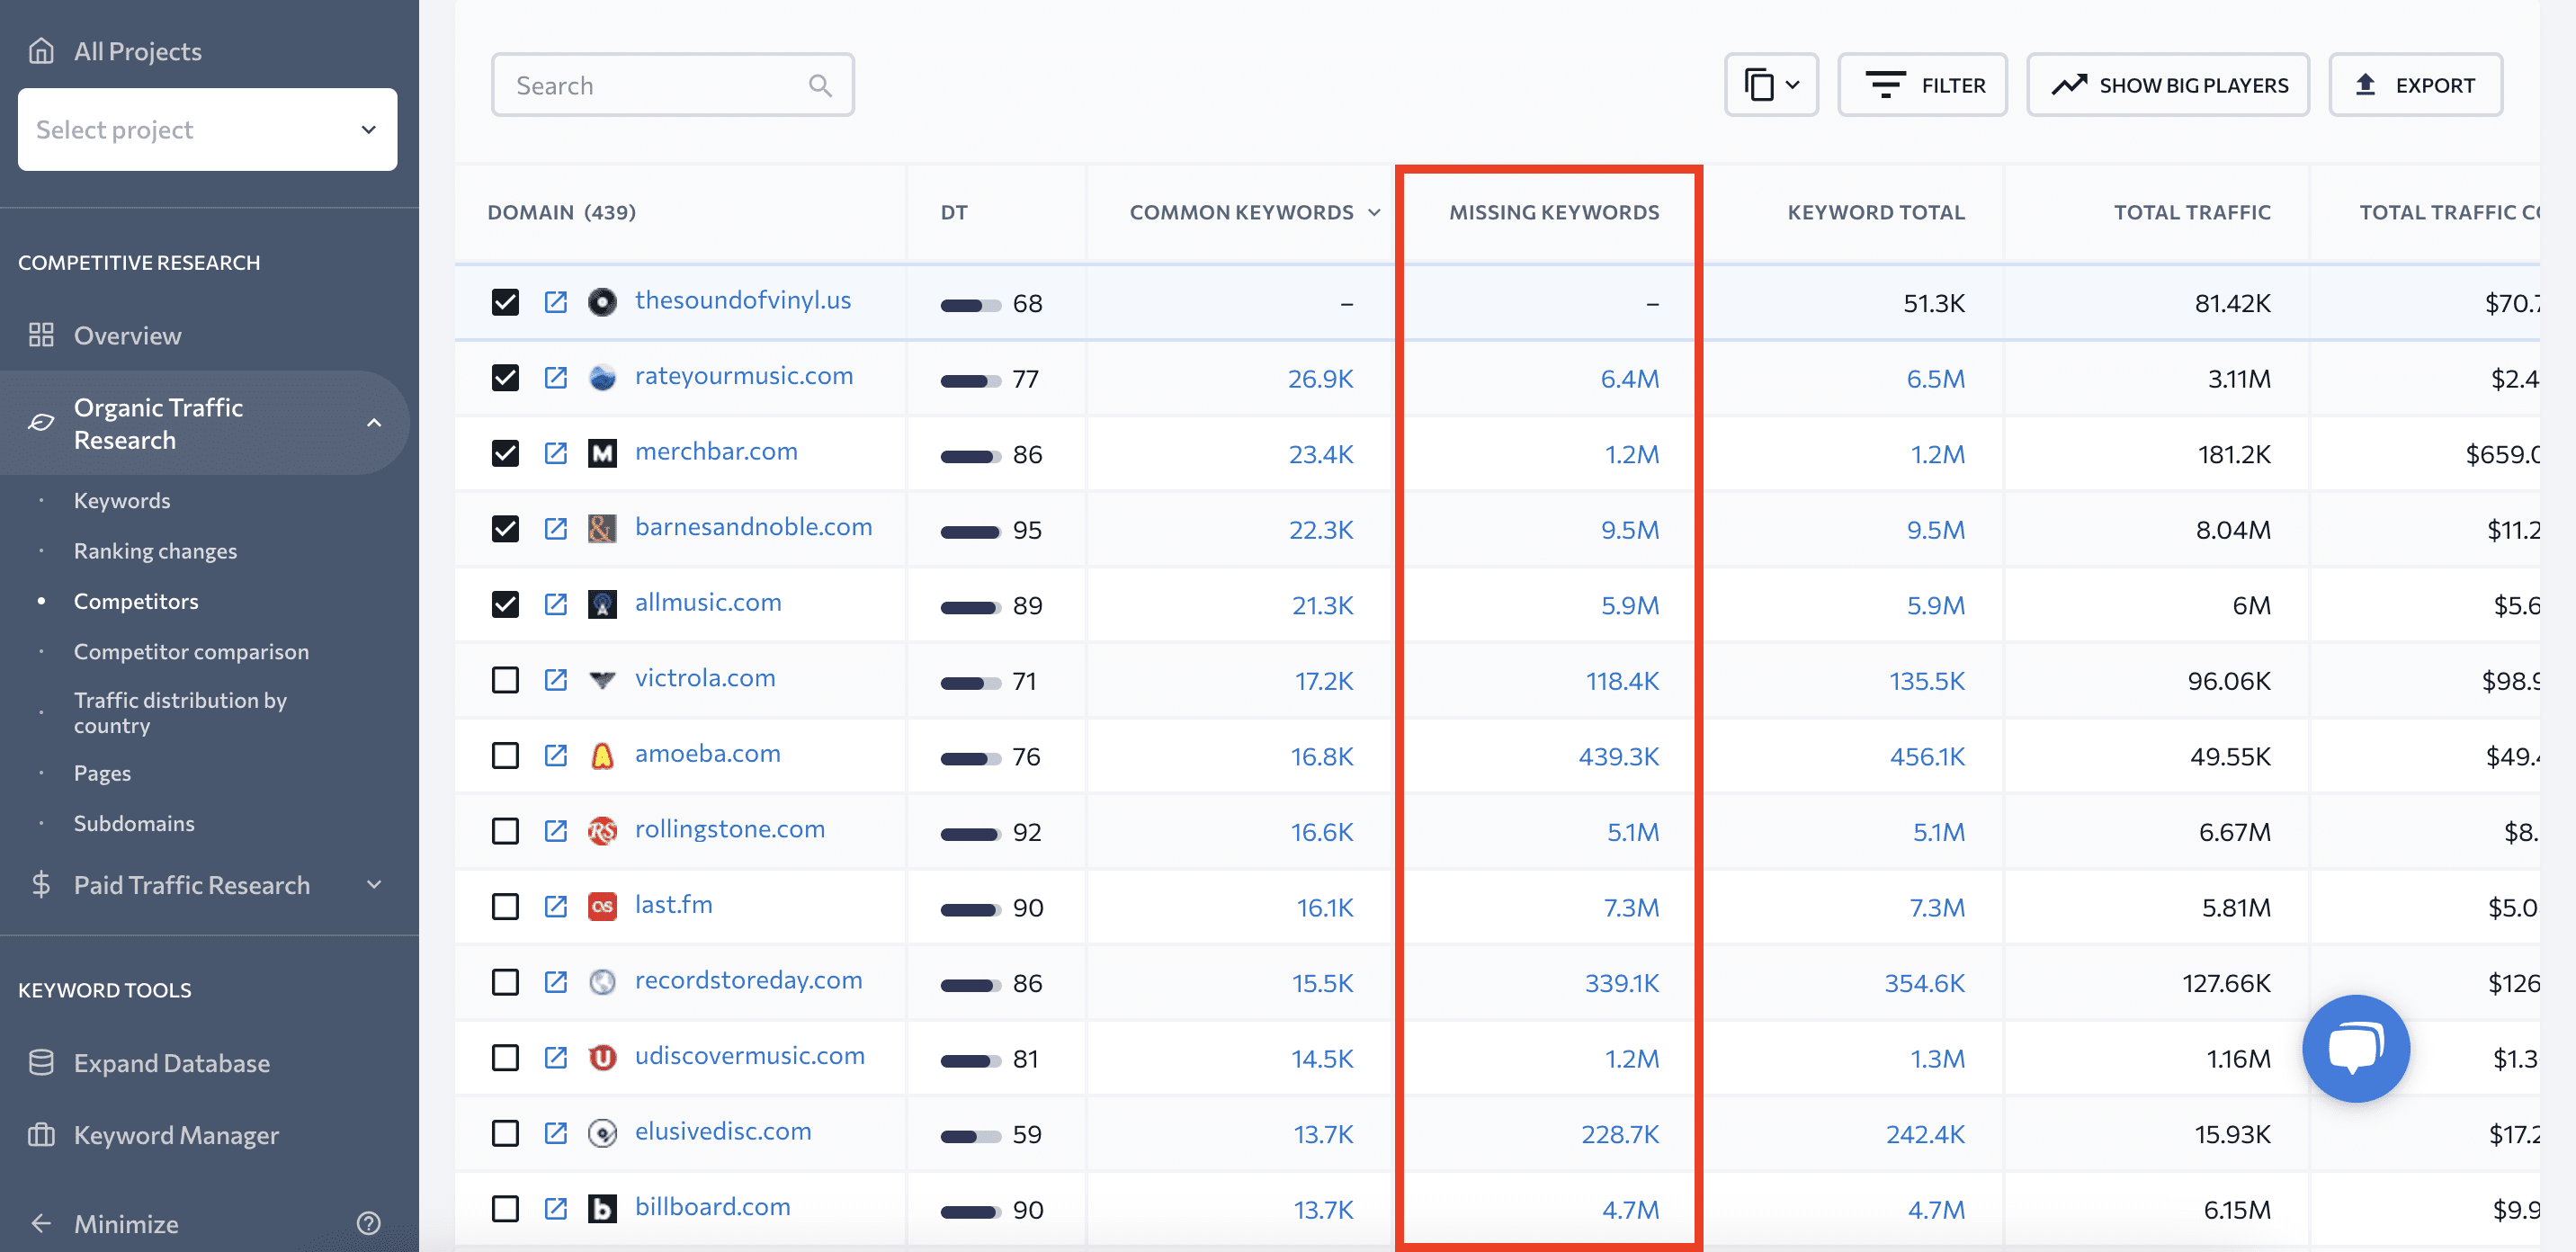The image size is (2576, 1252).
Task: Click the Paid Traffic dollar icon
Action: [41, 884]
